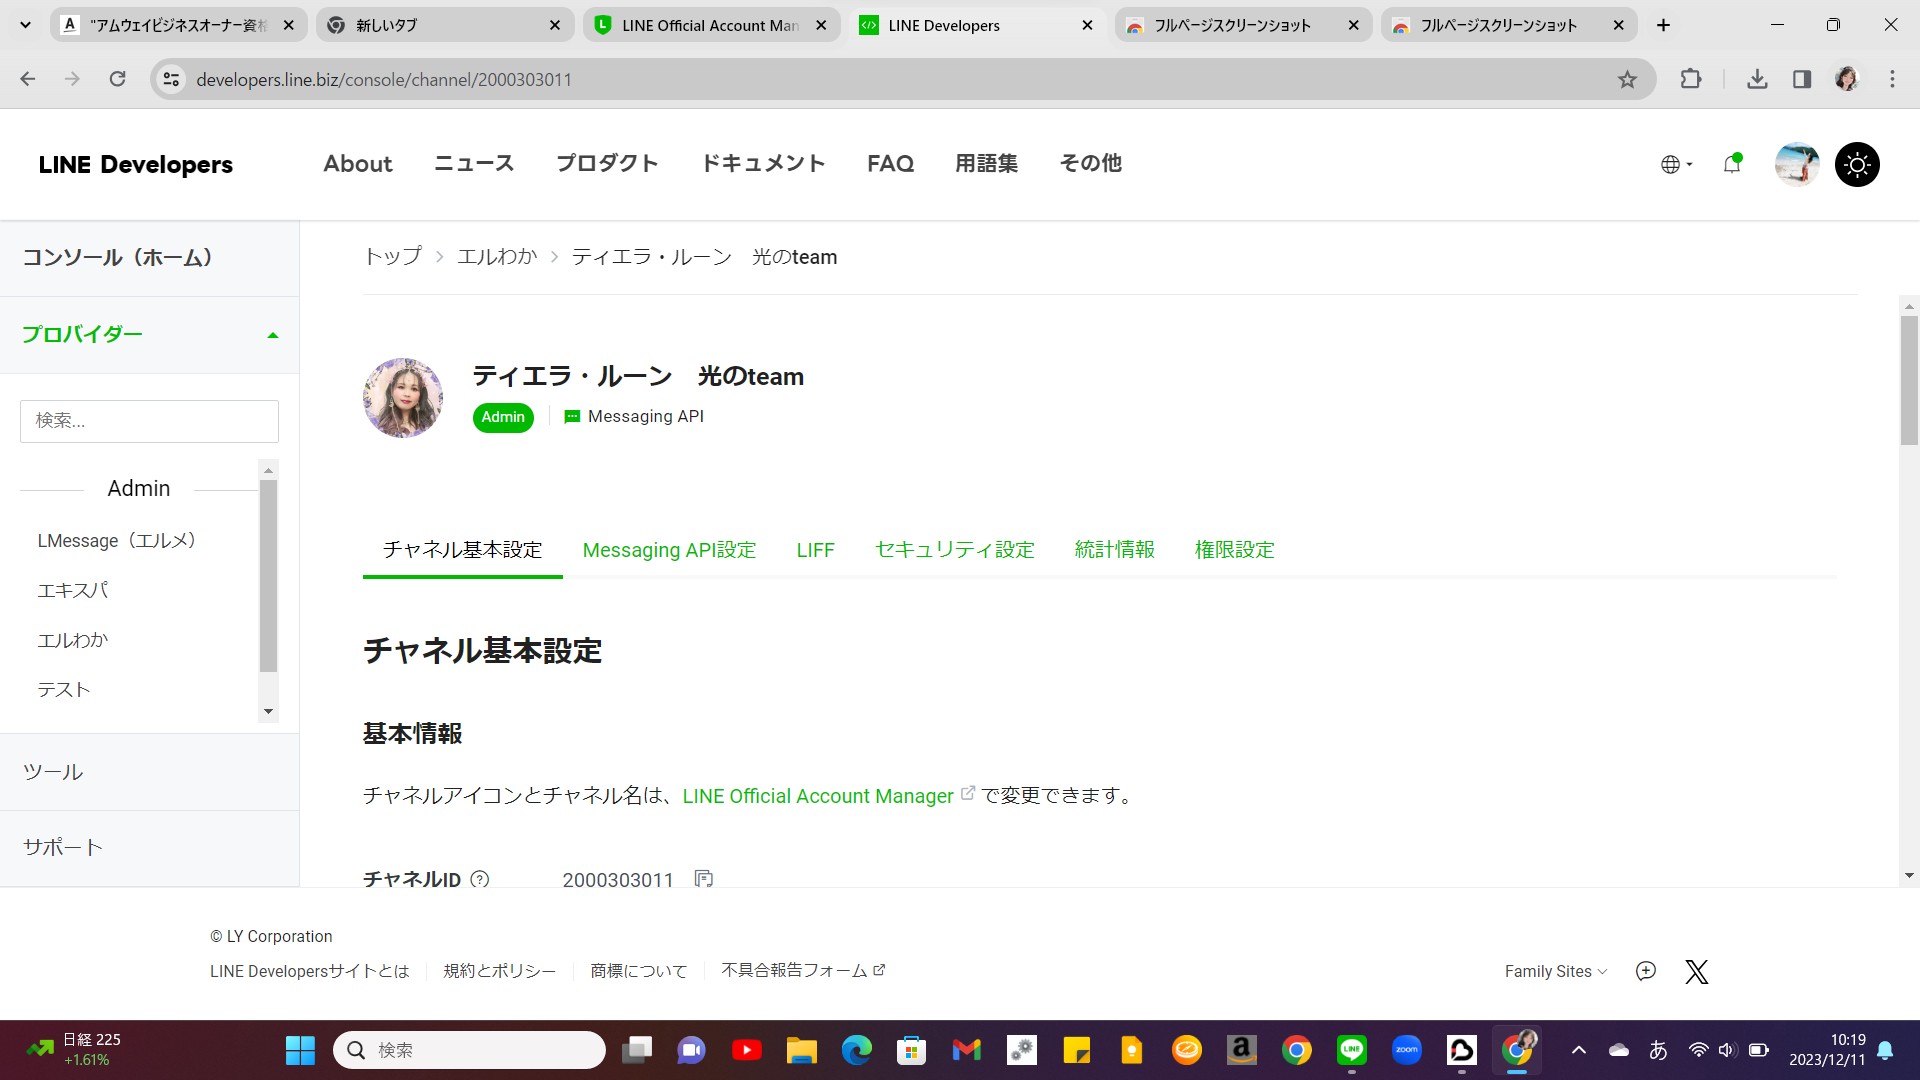Viewport: 1920px width, 1080px height.
Task: Toggle the Chrome side panel icon
Action: (x=1802, y=79)
